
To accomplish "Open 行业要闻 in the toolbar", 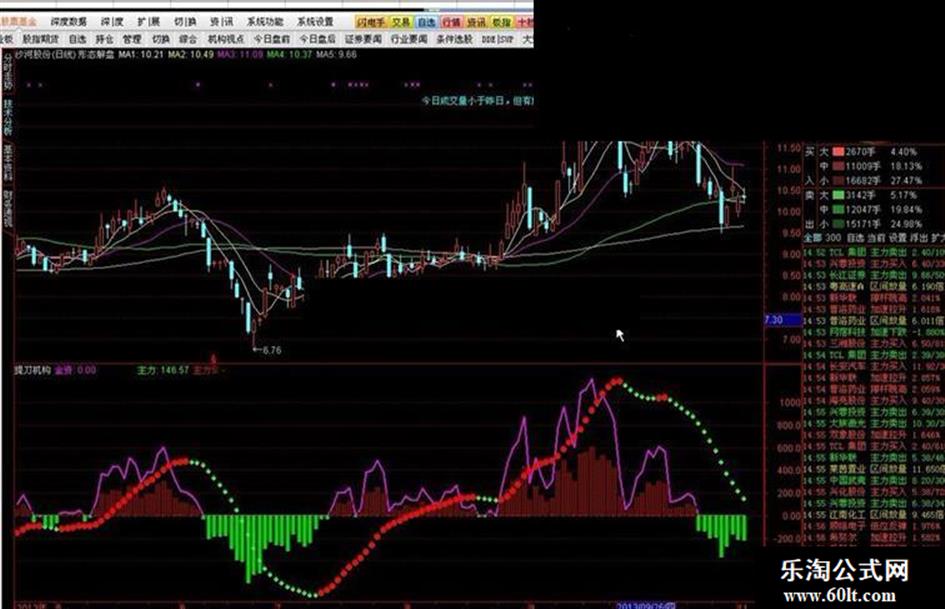I will (x=409, y=39).
